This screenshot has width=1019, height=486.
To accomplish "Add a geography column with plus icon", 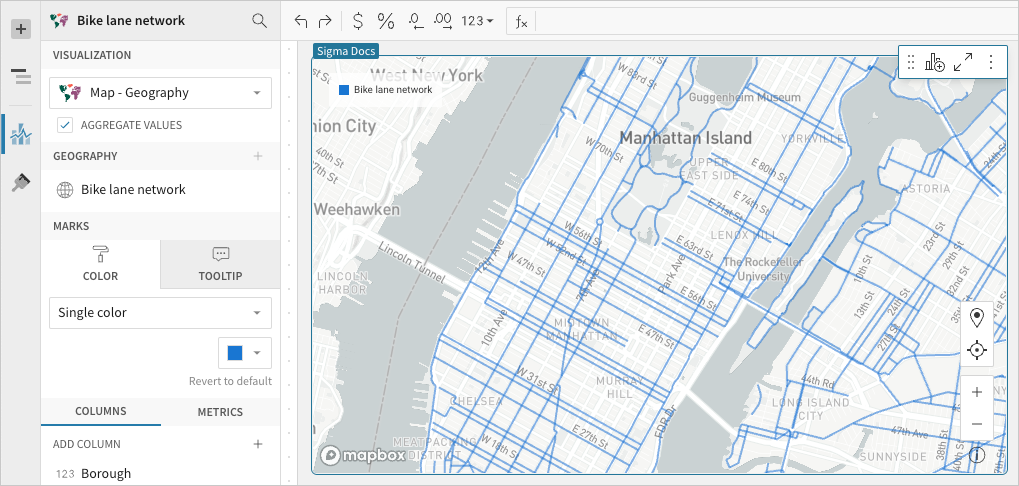I will click(x=258, y=156).
